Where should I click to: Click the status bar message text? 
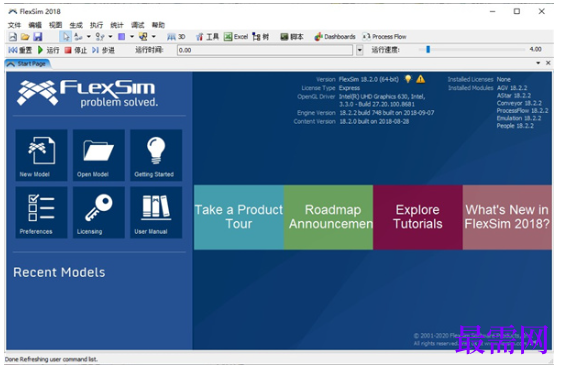click(x=51, y=359)
